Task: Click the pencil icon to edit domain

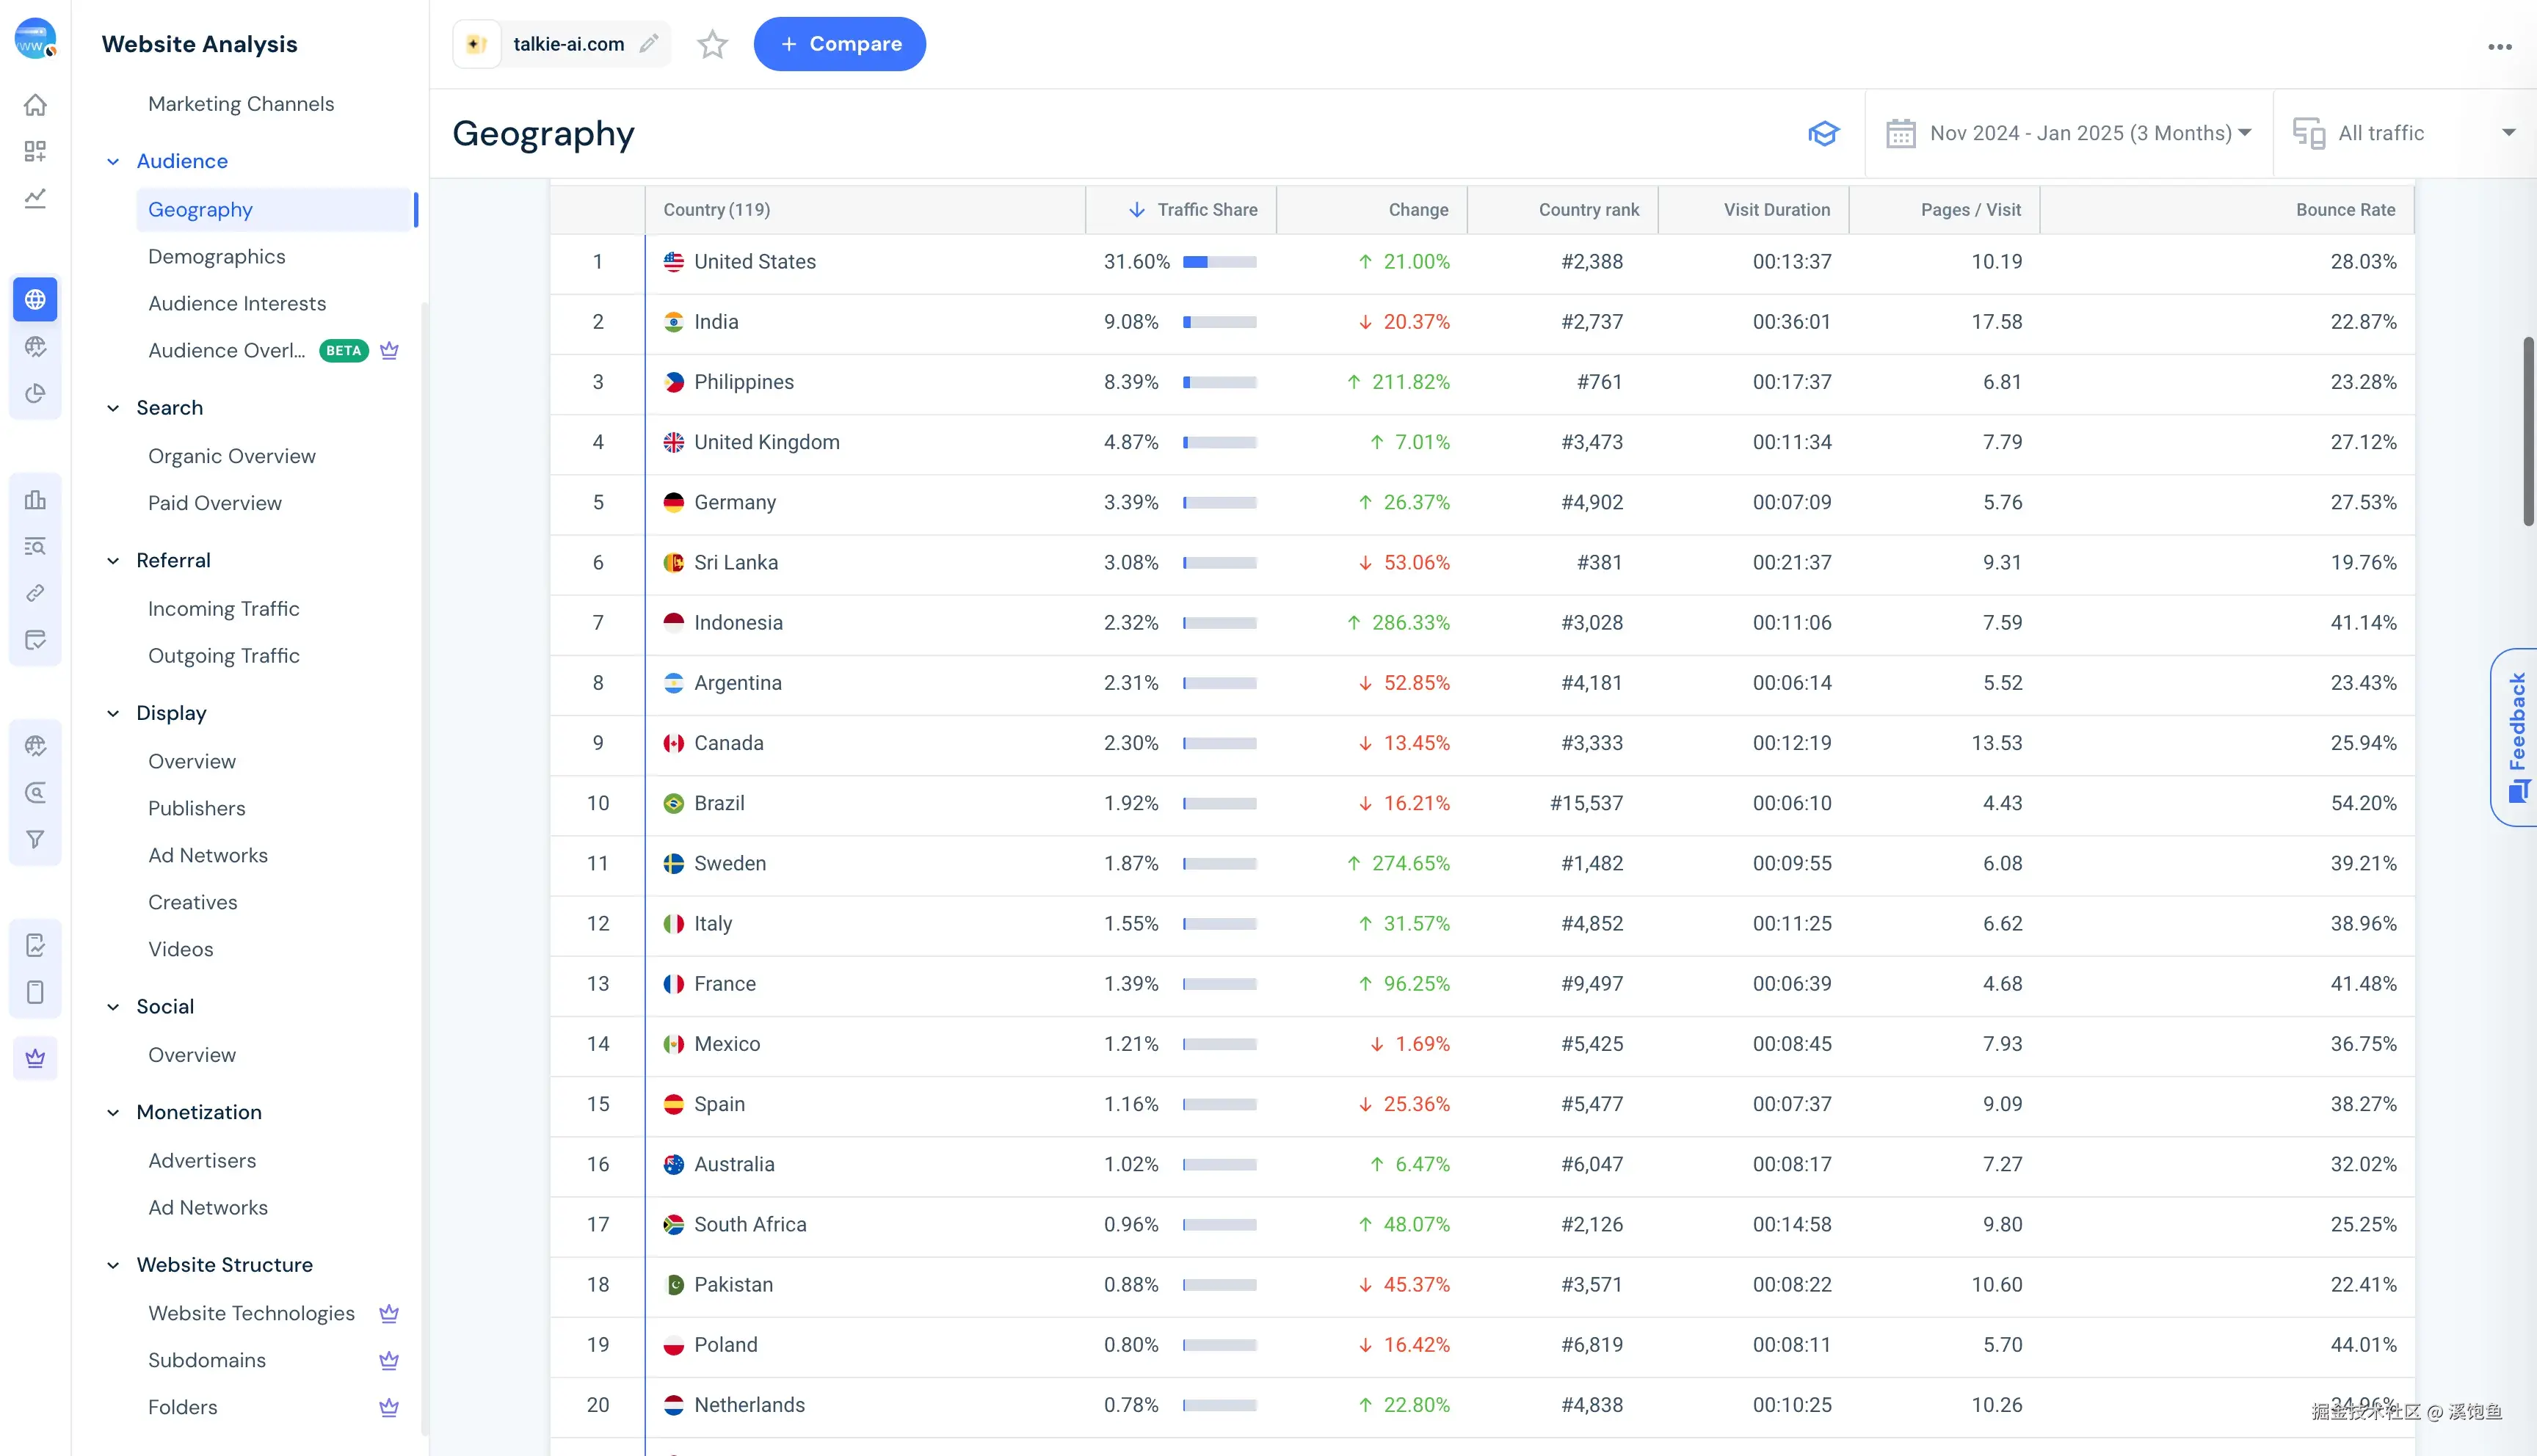Action: point(649,44)
